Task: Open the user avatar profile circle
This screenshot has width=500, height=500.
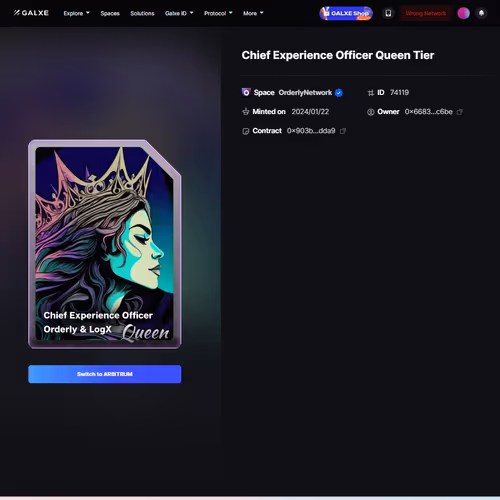Action: [x=463, y=13]
